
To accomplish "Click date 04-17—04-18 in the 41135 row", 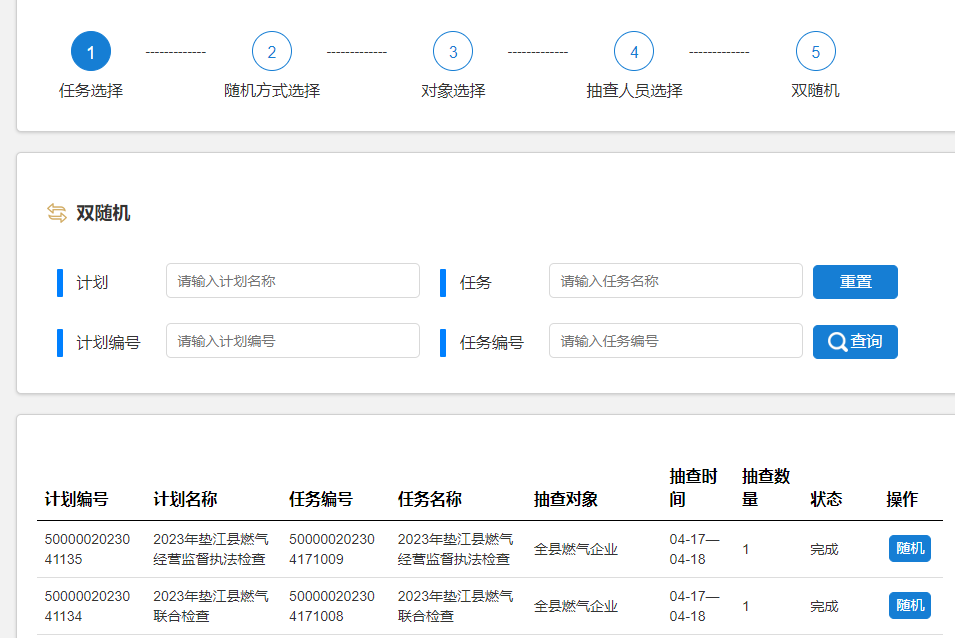I will click(x=694, y=549).
